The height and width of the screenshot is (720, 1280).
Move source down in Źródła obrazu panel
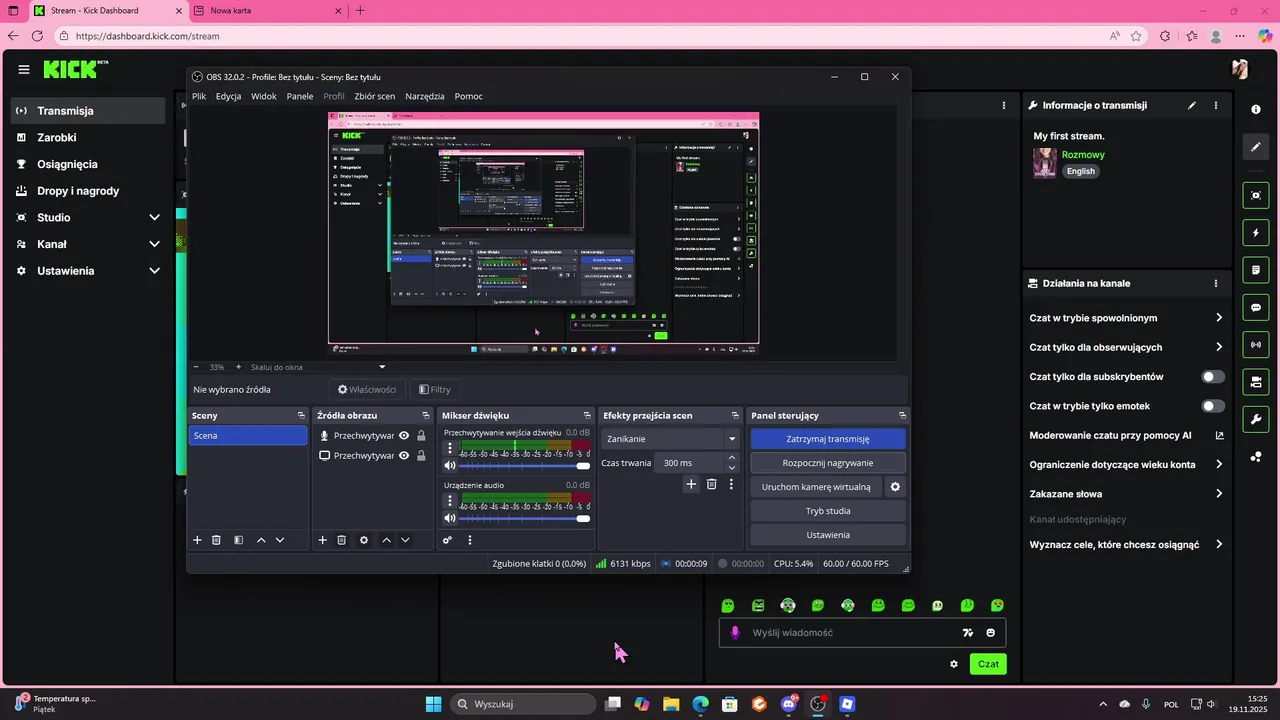(405, 540)
